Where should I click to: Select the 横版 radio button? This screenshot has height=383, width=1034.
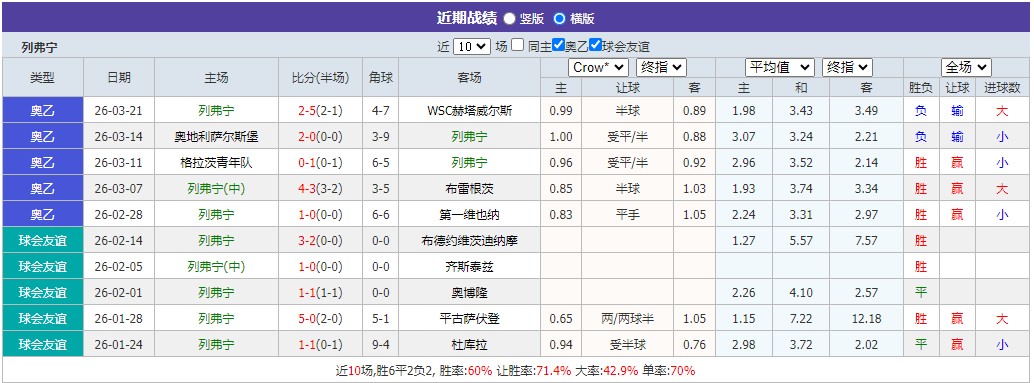559,18
